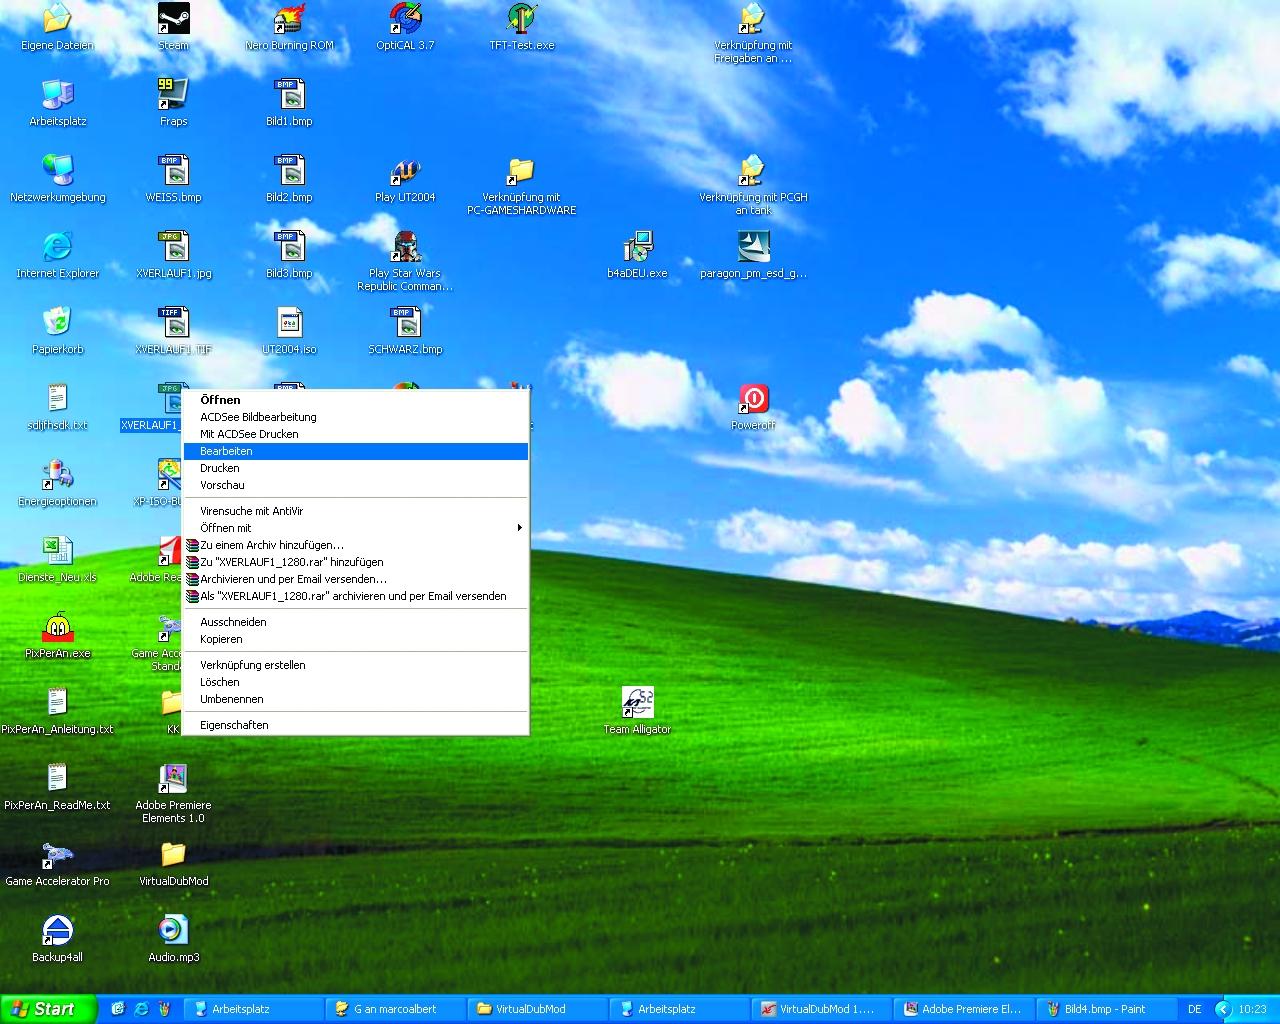Select the XVERLAUF1.TIF image file icon

(x=173, y=323)
